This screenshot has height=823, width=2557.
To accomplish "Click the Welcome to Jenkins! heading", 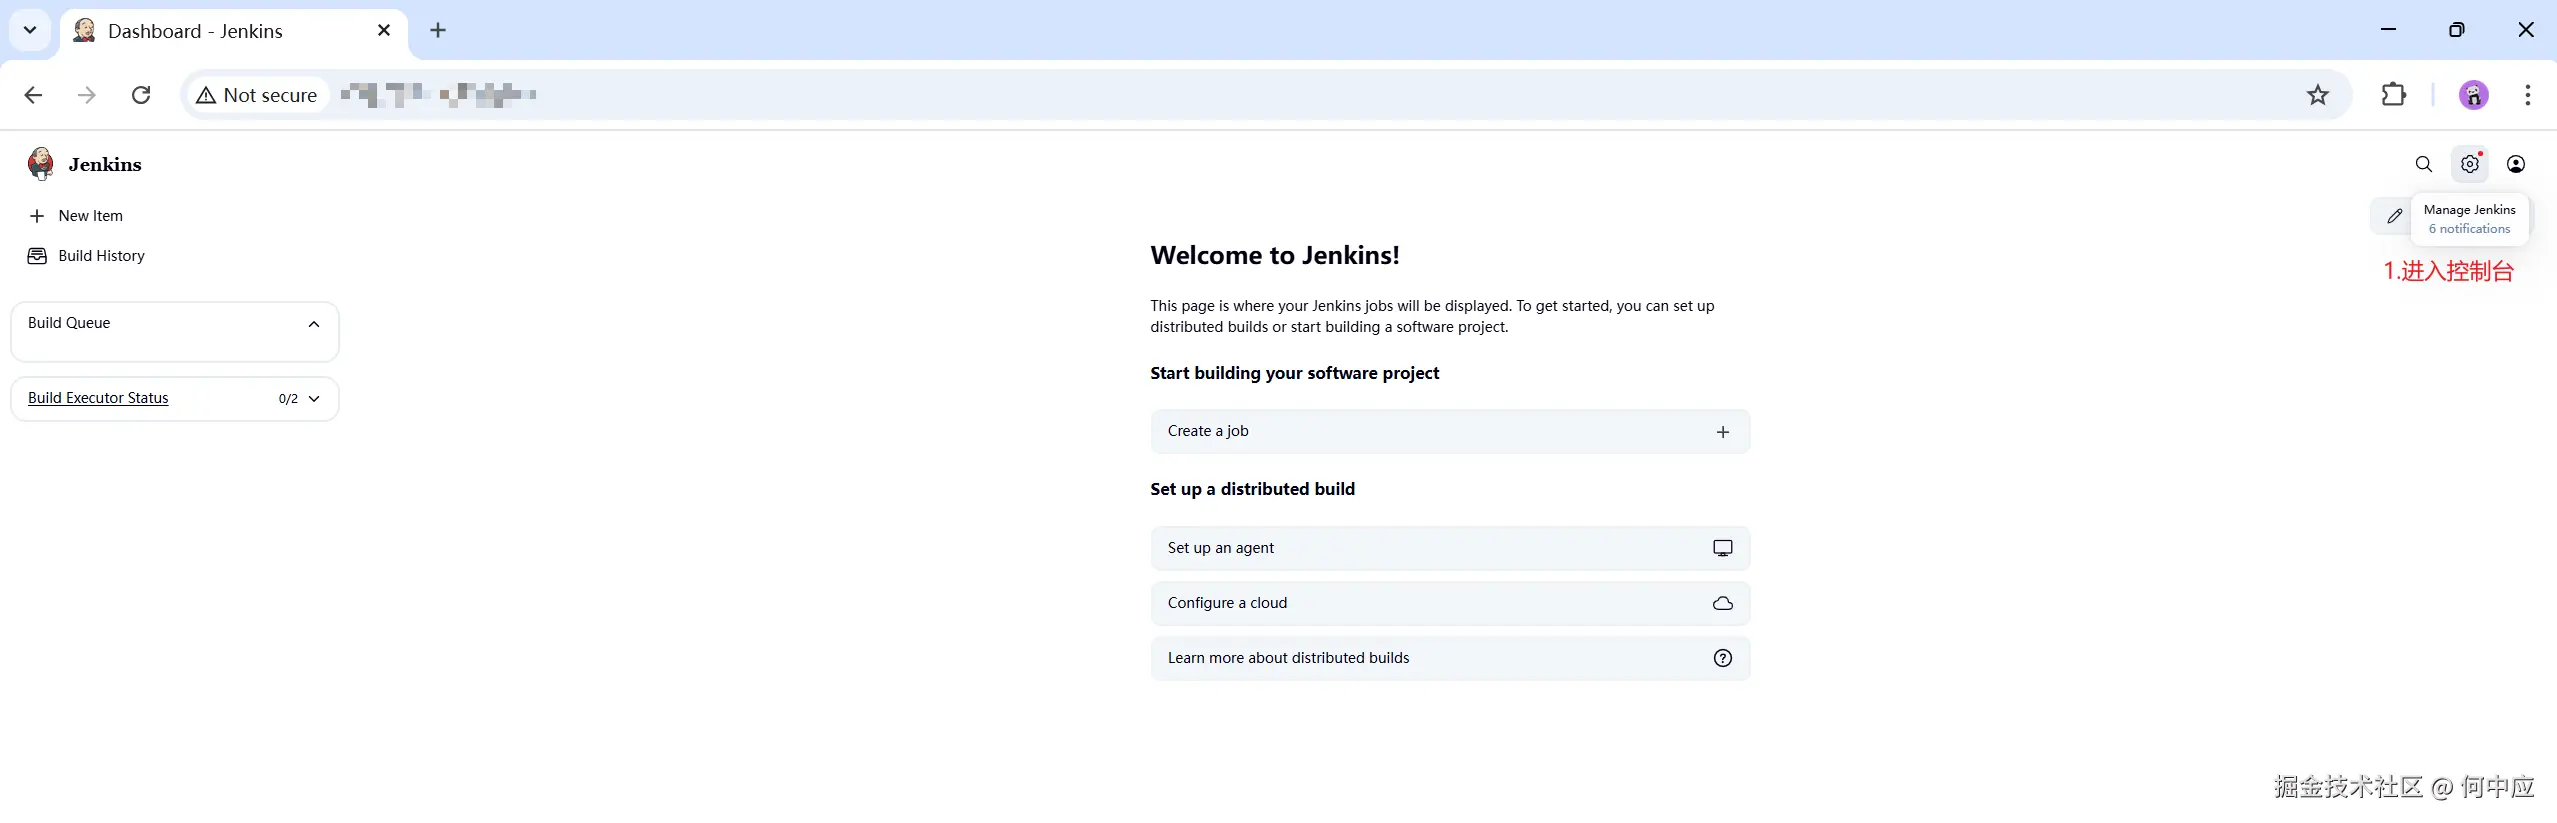I will (1275, 255).
